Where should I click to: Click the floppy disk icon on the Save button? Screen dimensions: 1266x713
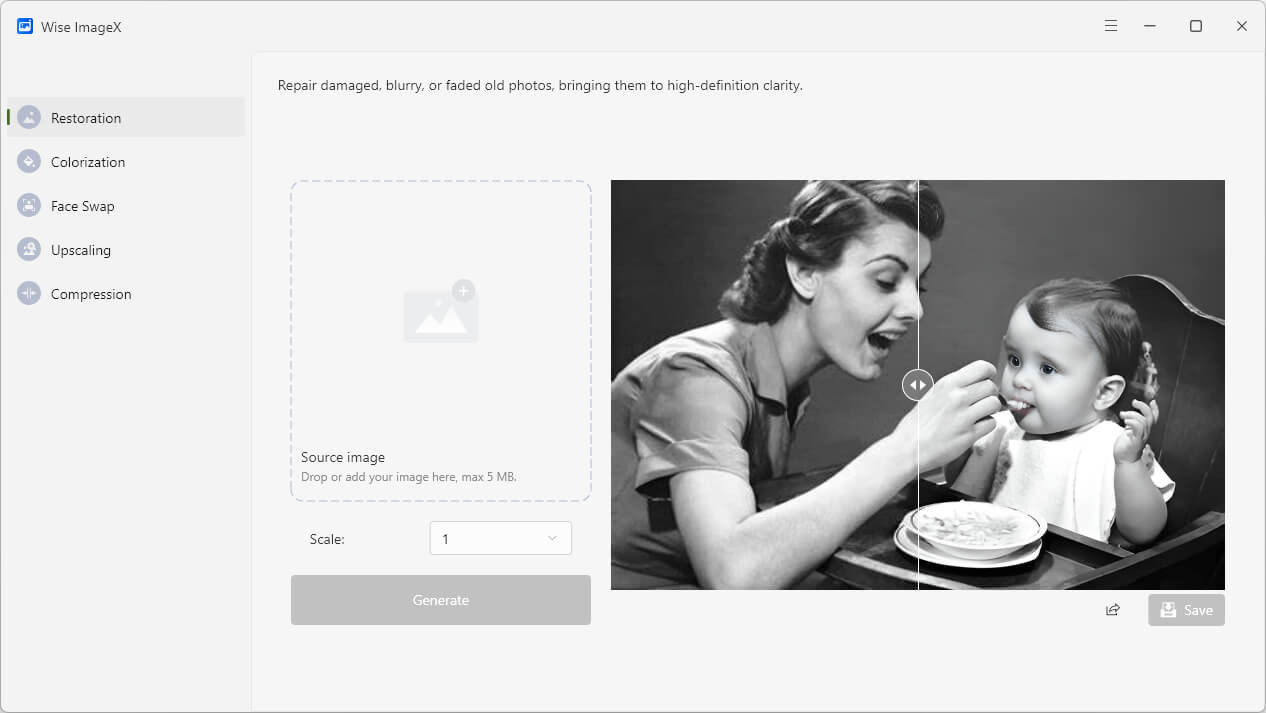point(1168,610)
